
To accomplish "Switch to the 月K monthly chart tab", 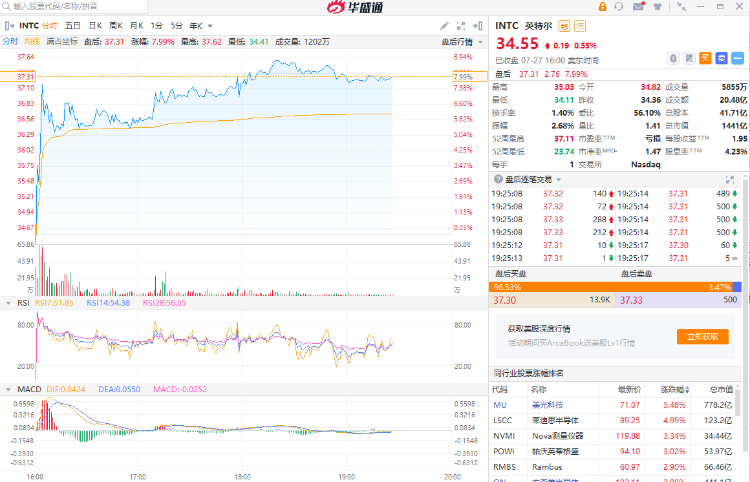I will [x=136, y=26].
